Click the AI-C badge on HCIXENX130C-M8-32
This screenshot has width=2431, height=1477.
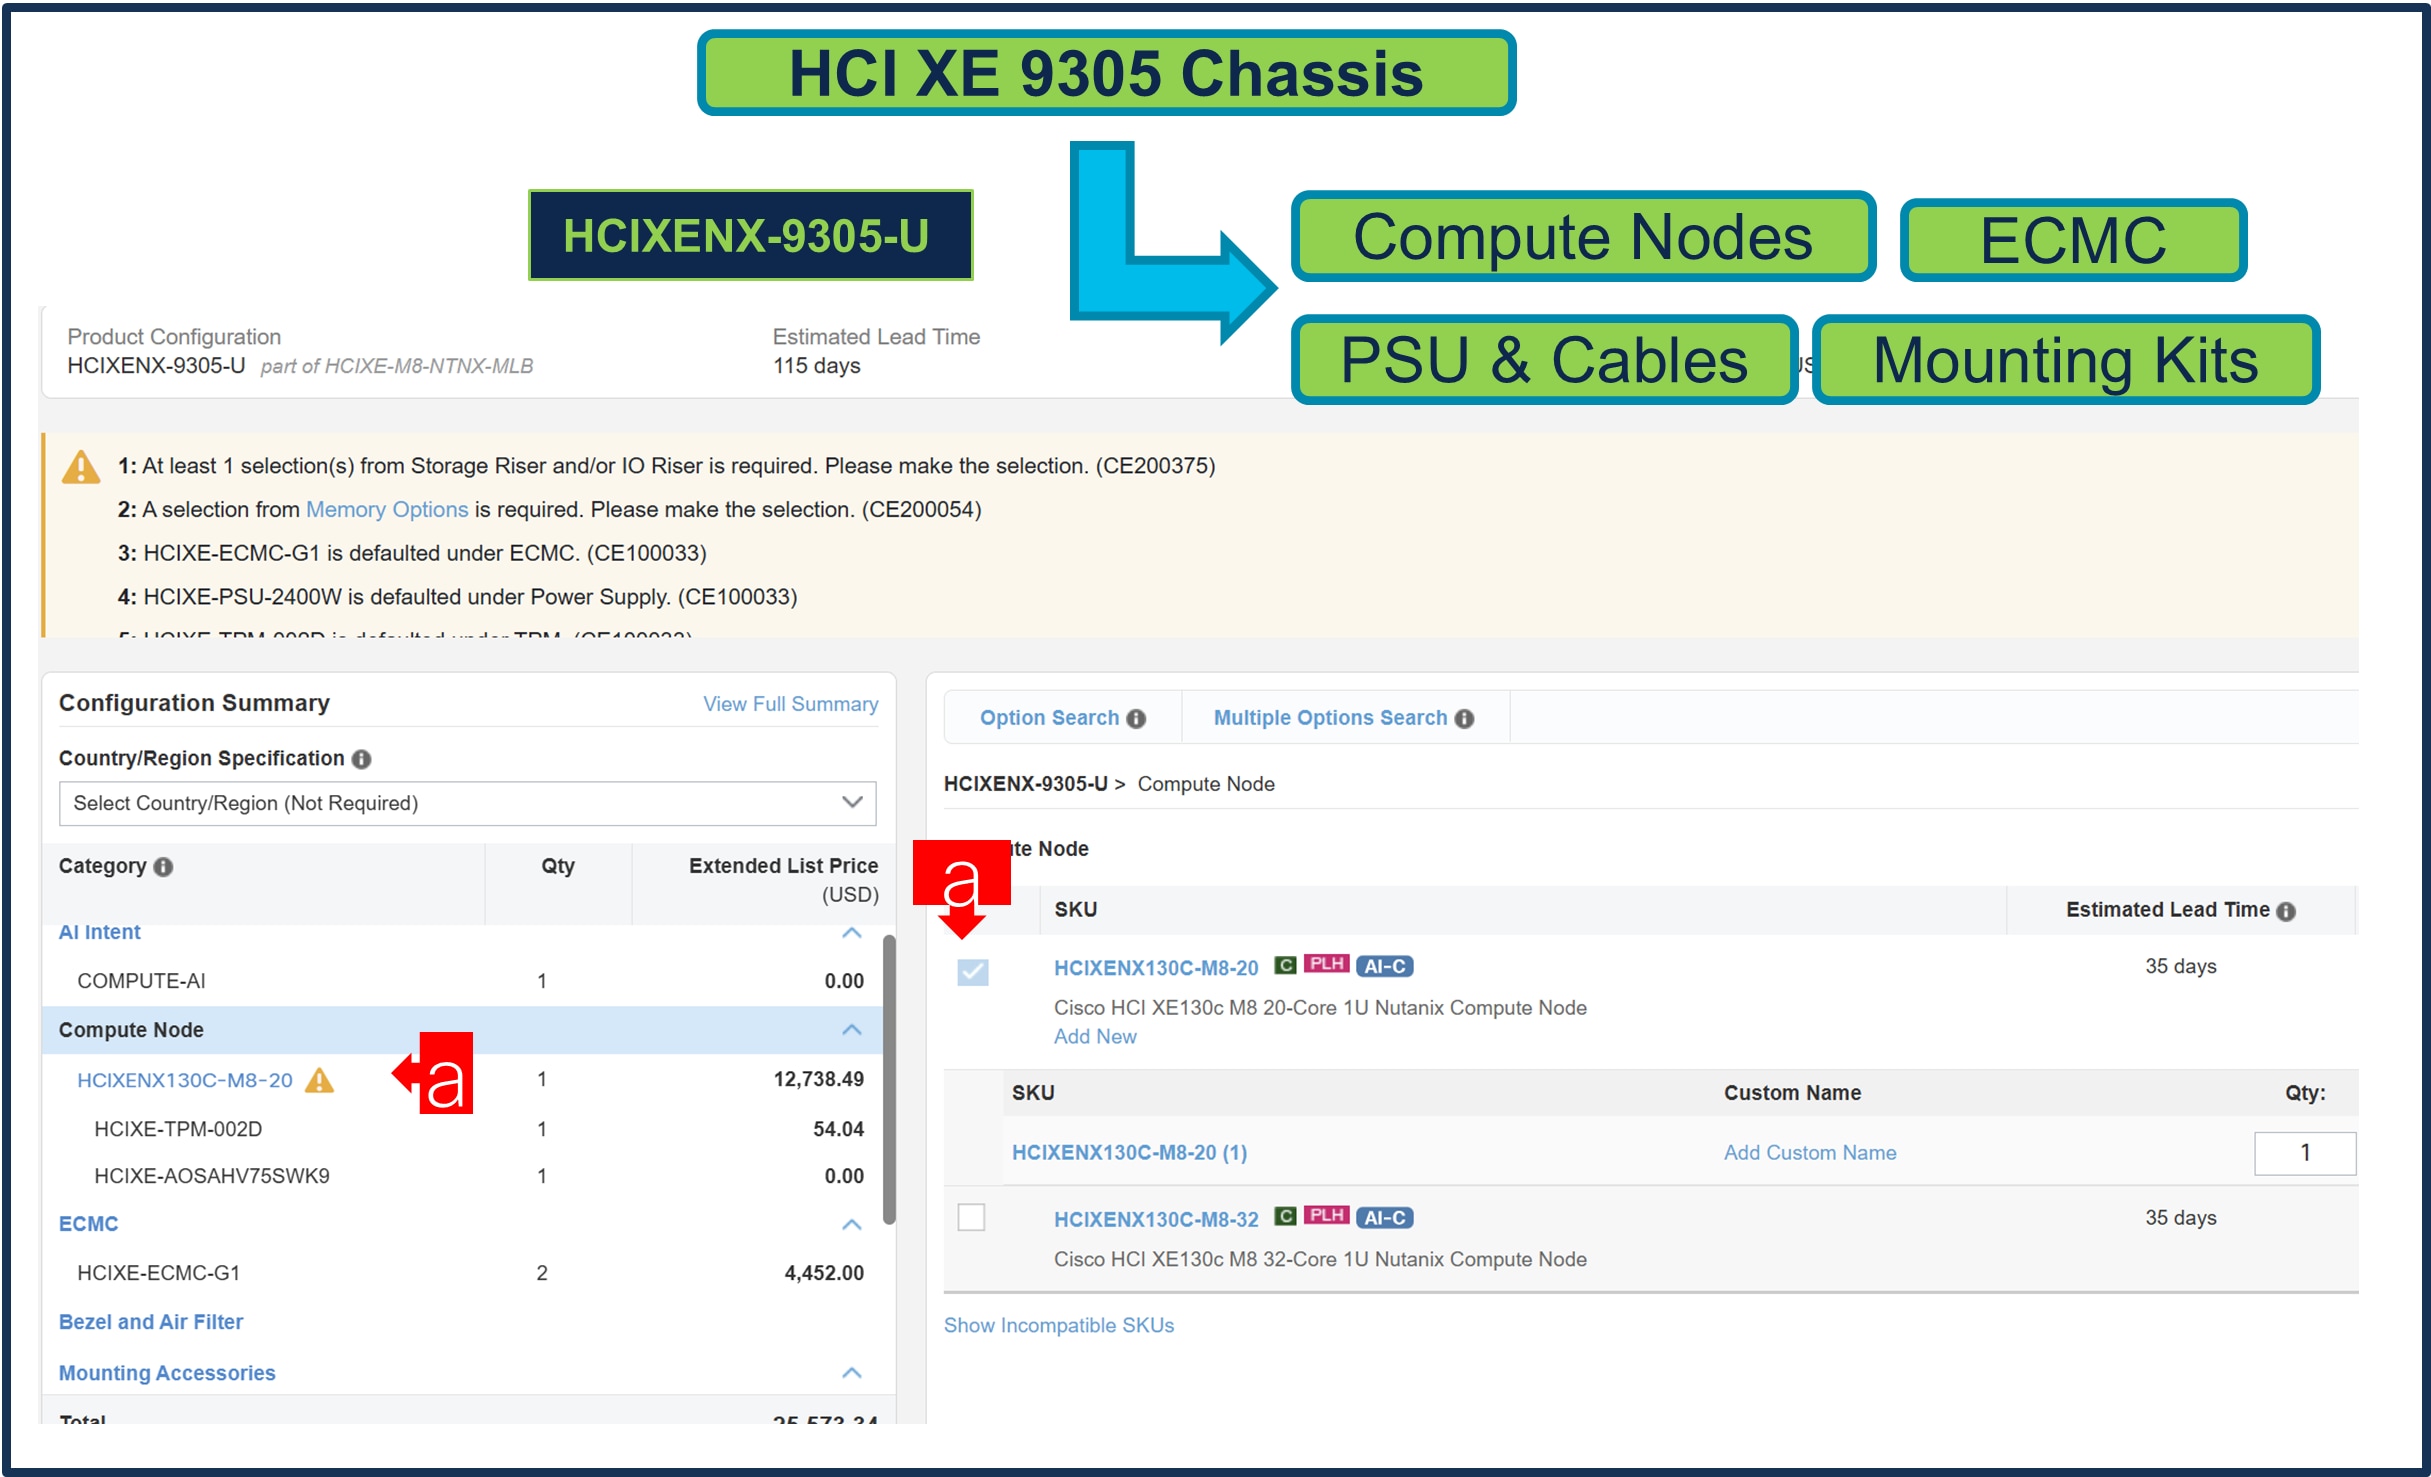coord(1385,1218)
